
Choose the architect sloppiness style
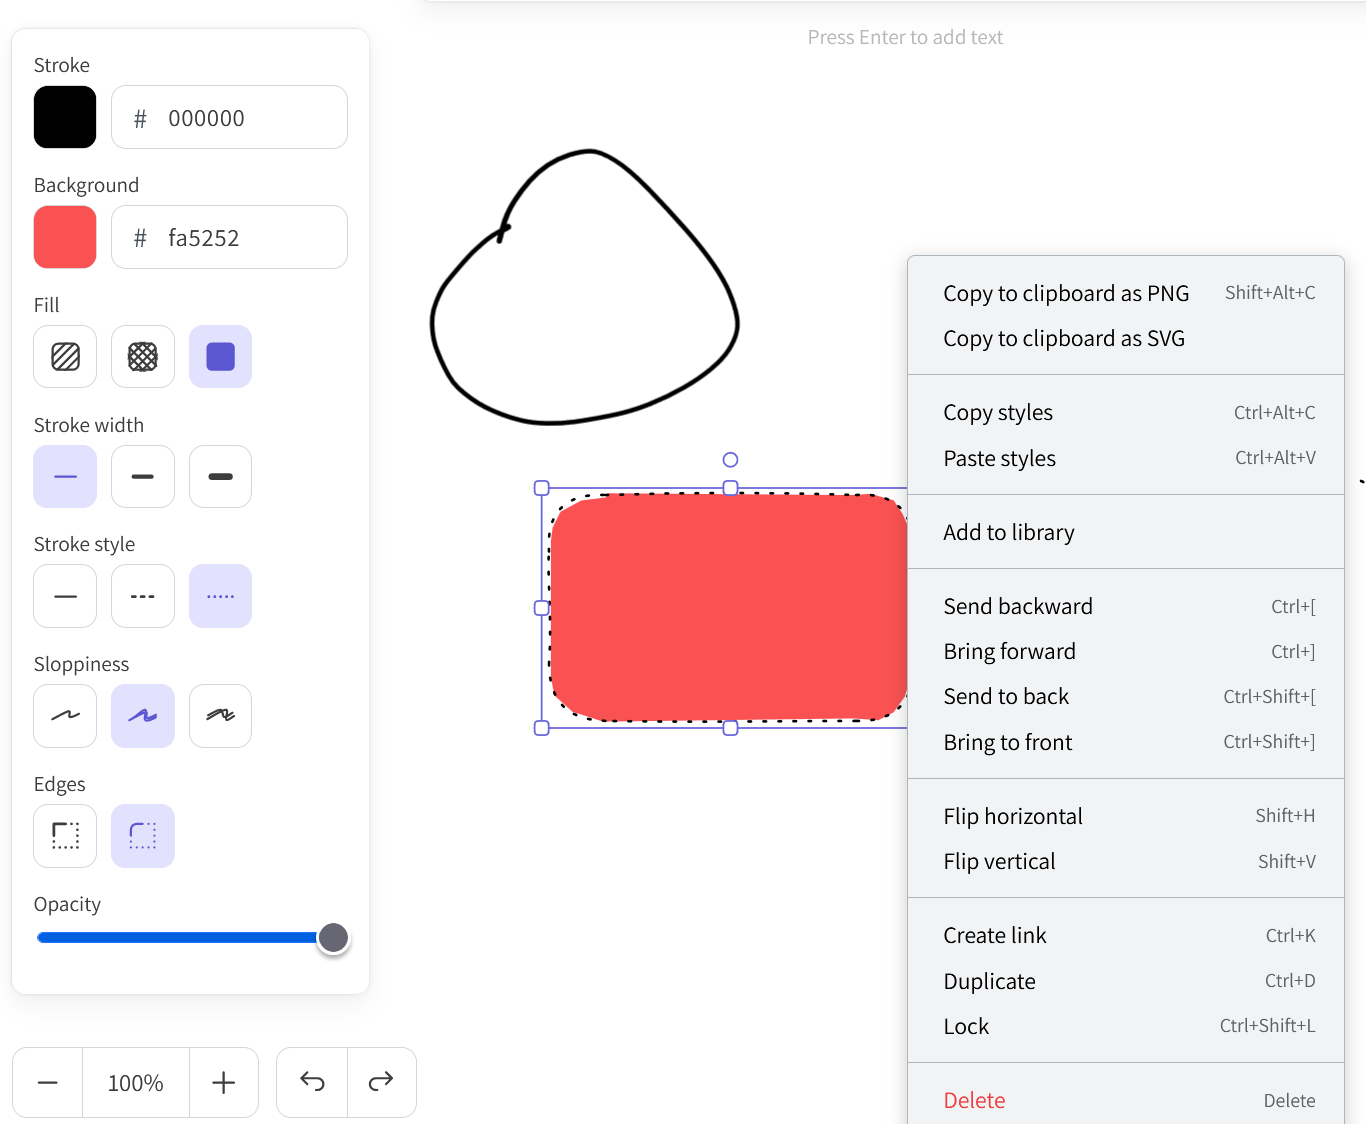64,715
